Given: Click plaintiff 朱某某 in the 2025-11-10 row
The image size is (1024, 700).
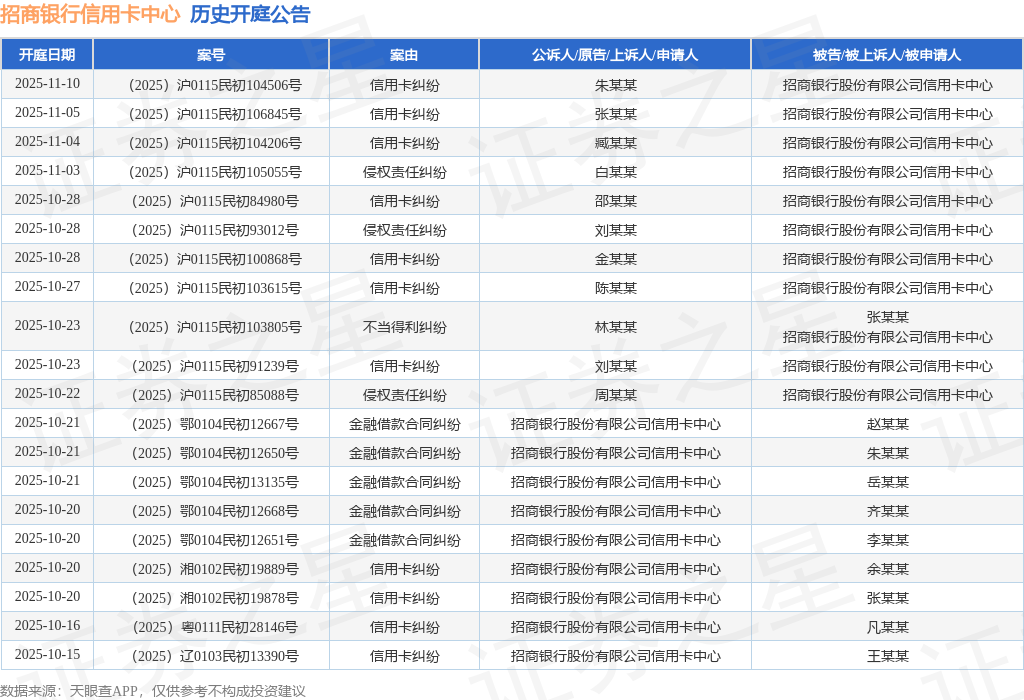Looking at the screenshot, I should 615,85.
